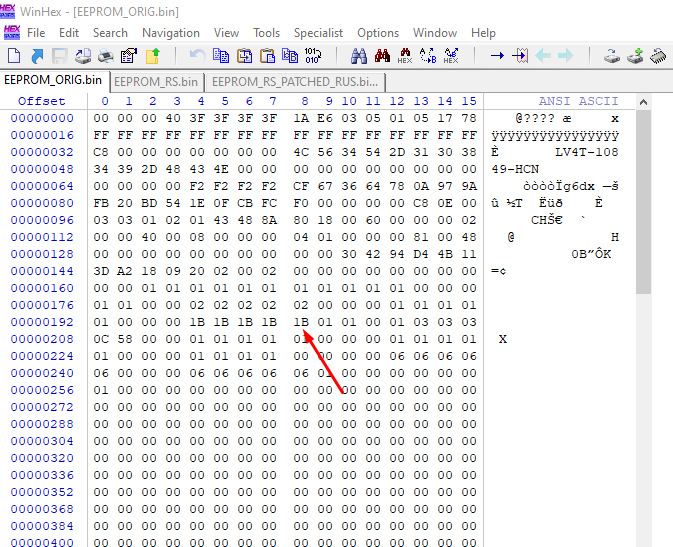Click the ANSI ASCII column header
673x547 pixels.
[x=578, y=101]
